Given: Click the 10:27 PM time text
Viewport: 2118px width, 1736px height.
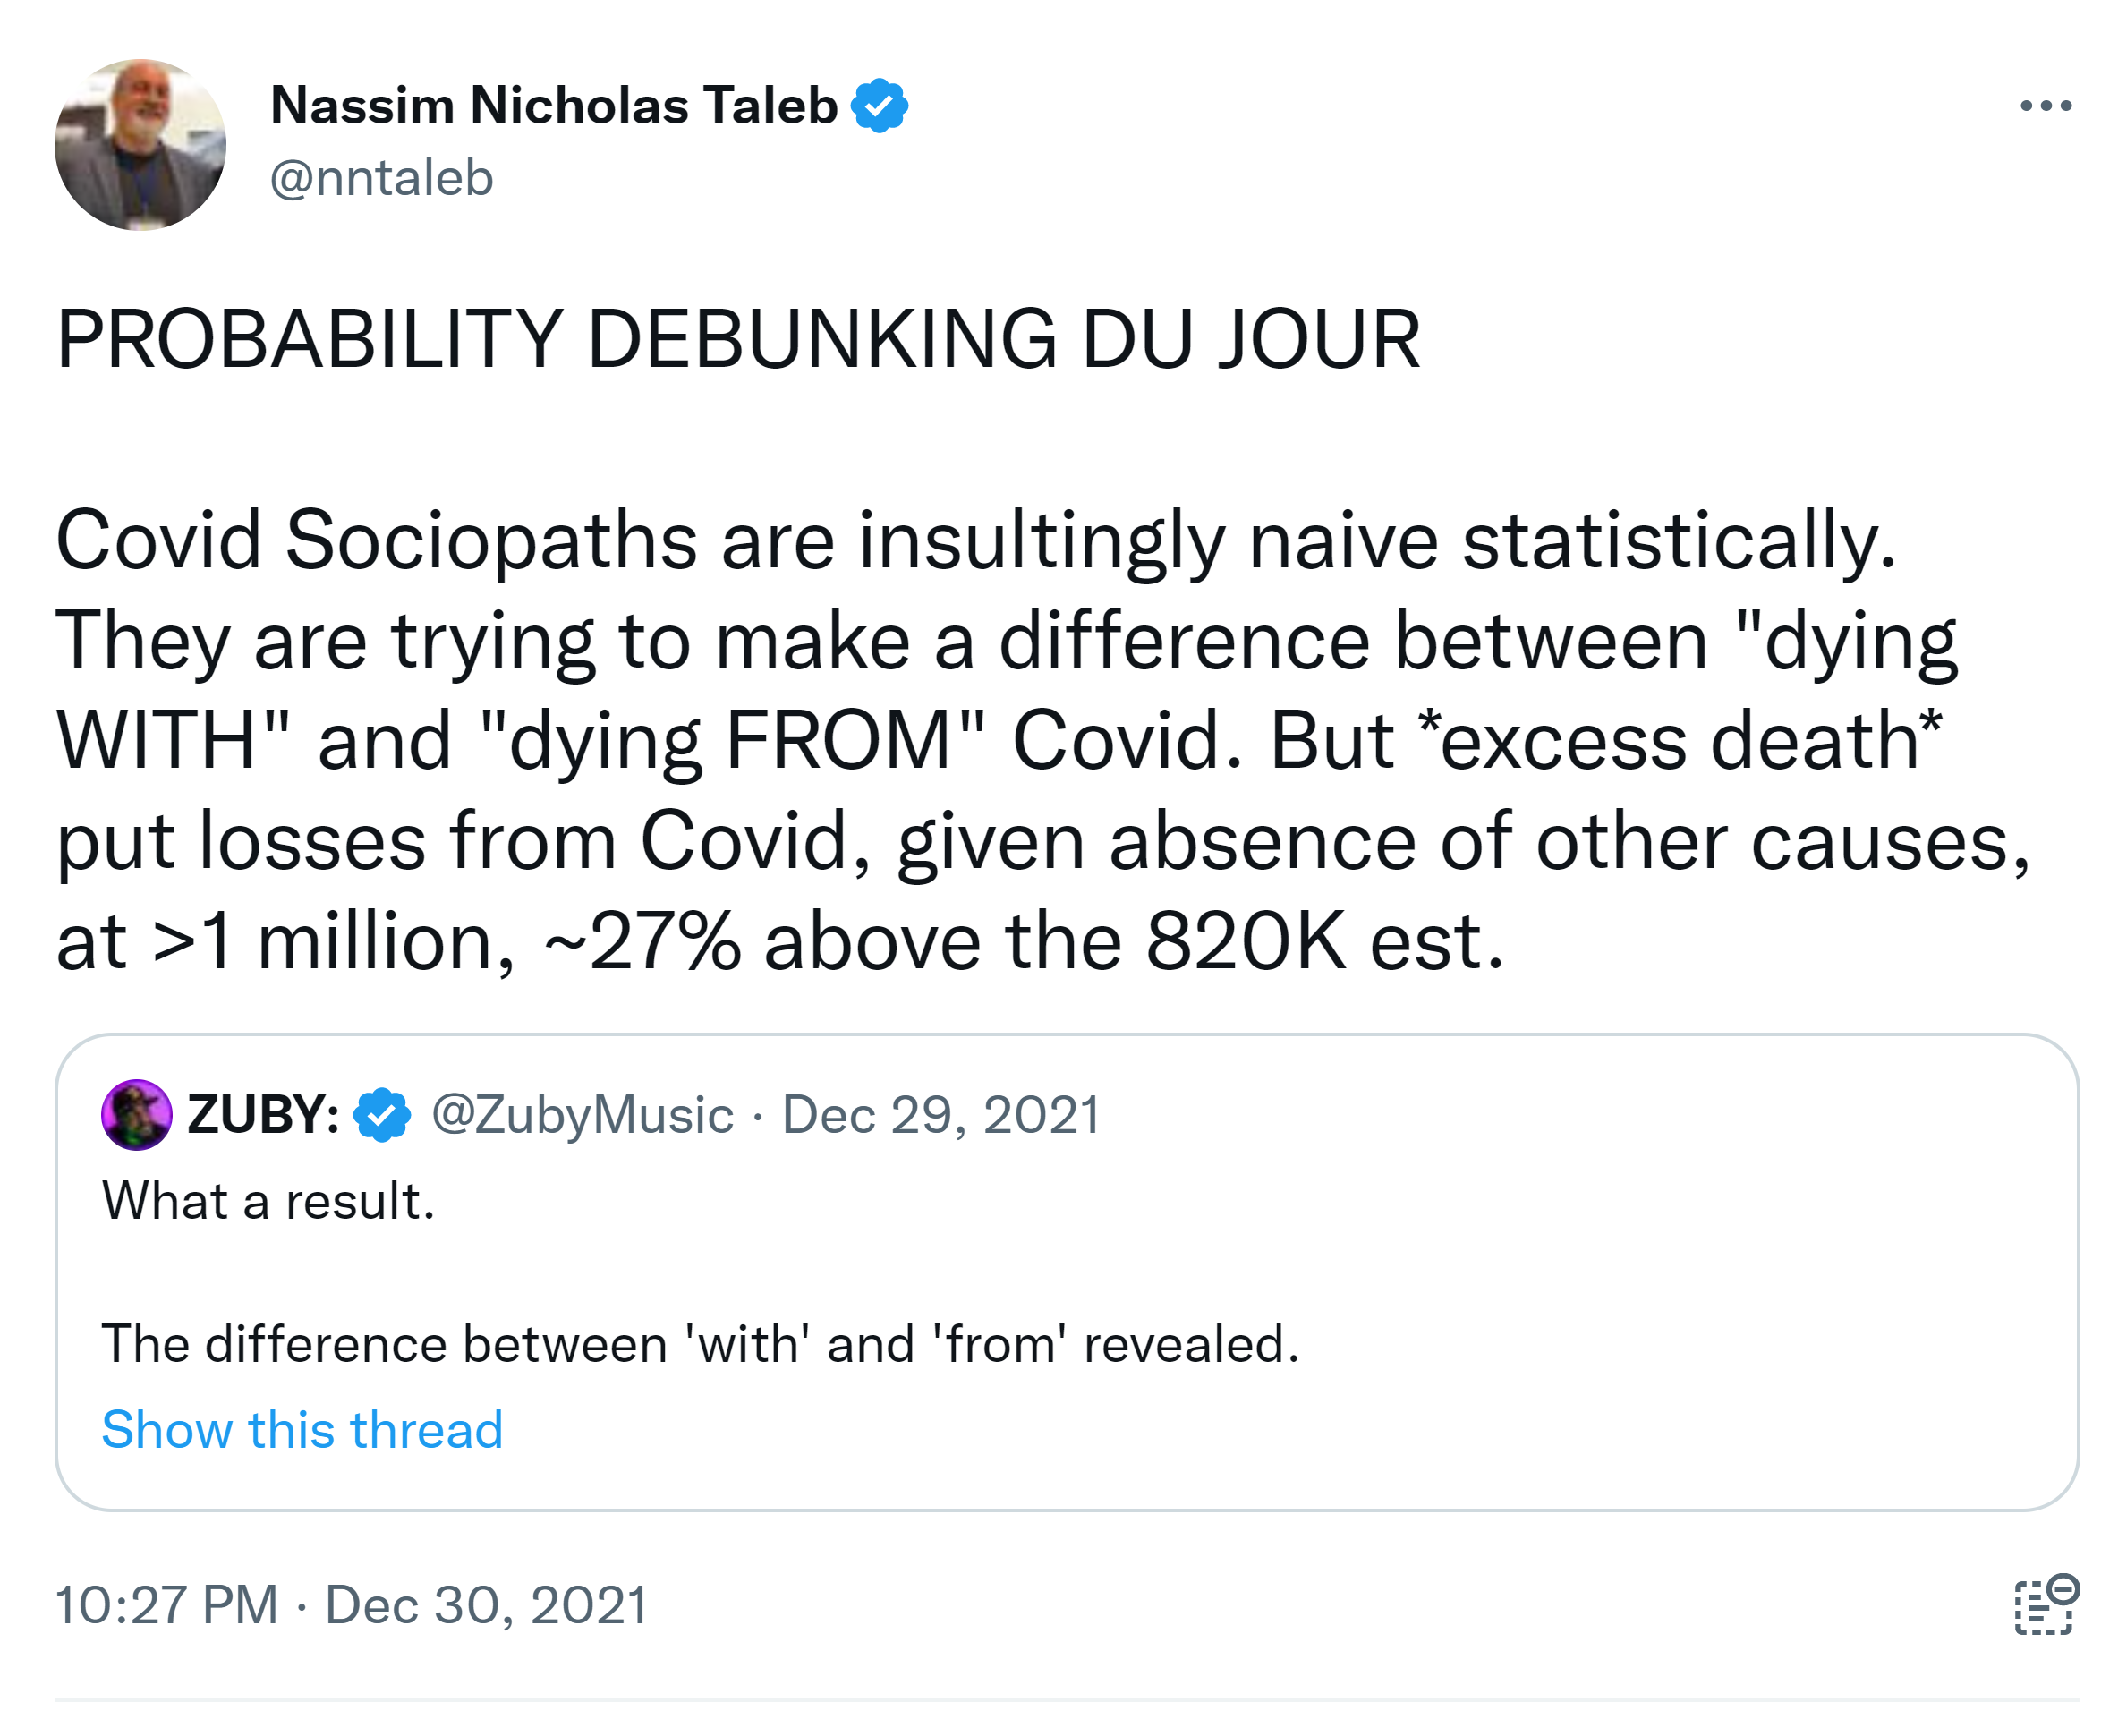Looking at the screenshot, I should pos(166,1605).
